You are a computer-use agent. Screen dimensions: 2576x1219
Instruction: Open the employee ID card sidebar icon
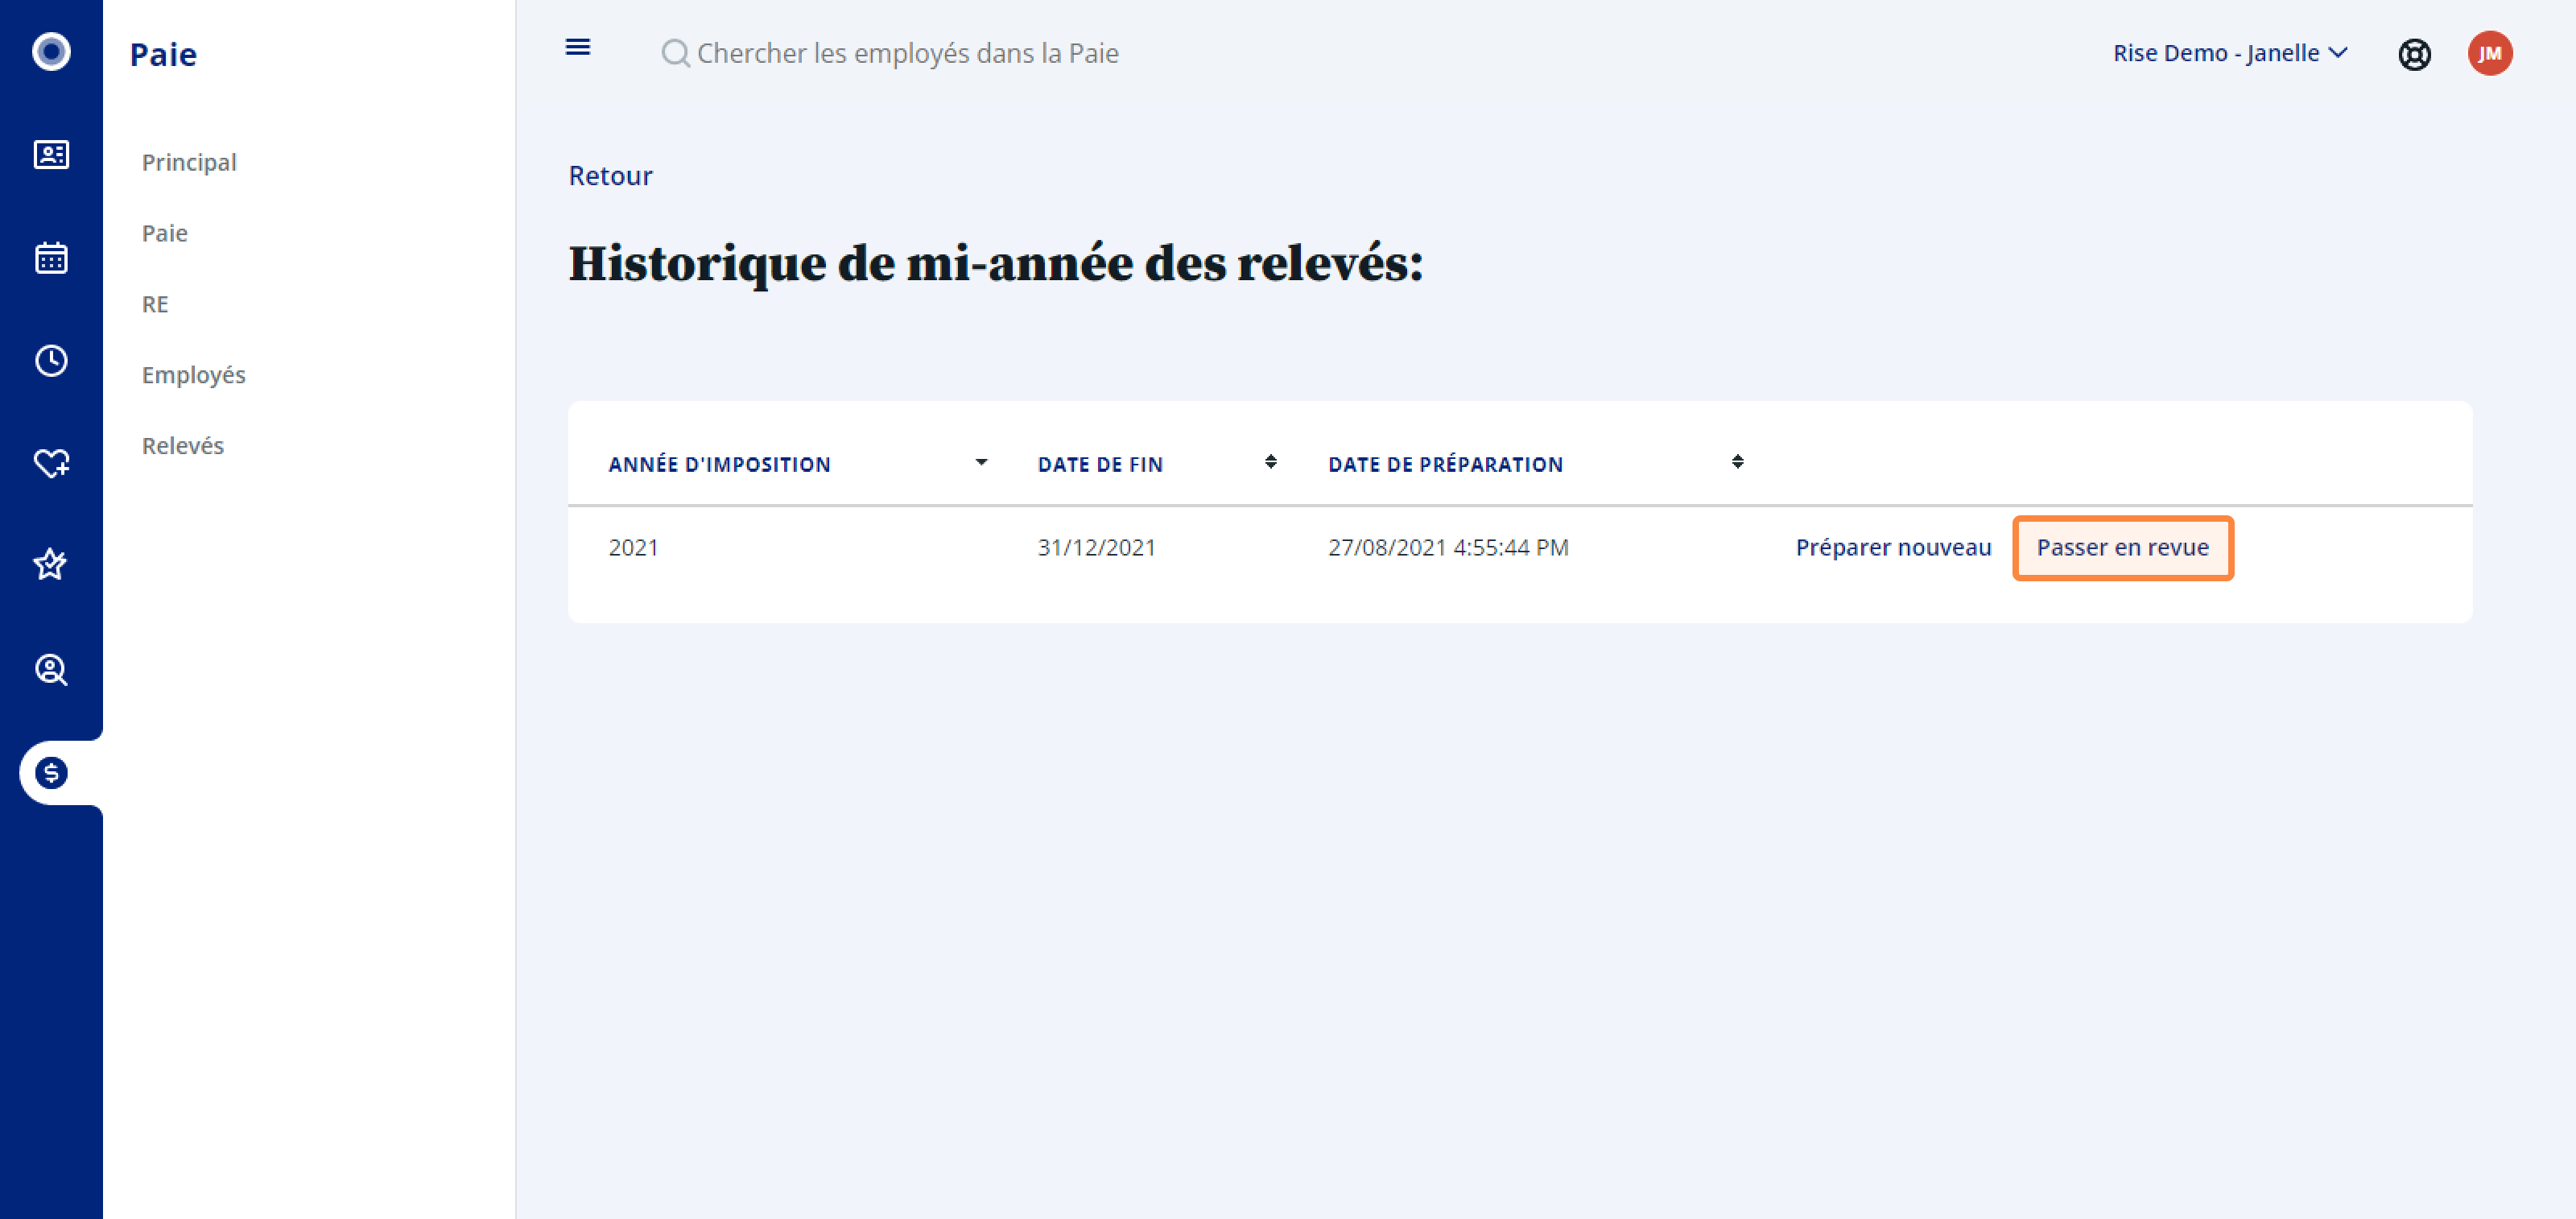coord(51,155)
